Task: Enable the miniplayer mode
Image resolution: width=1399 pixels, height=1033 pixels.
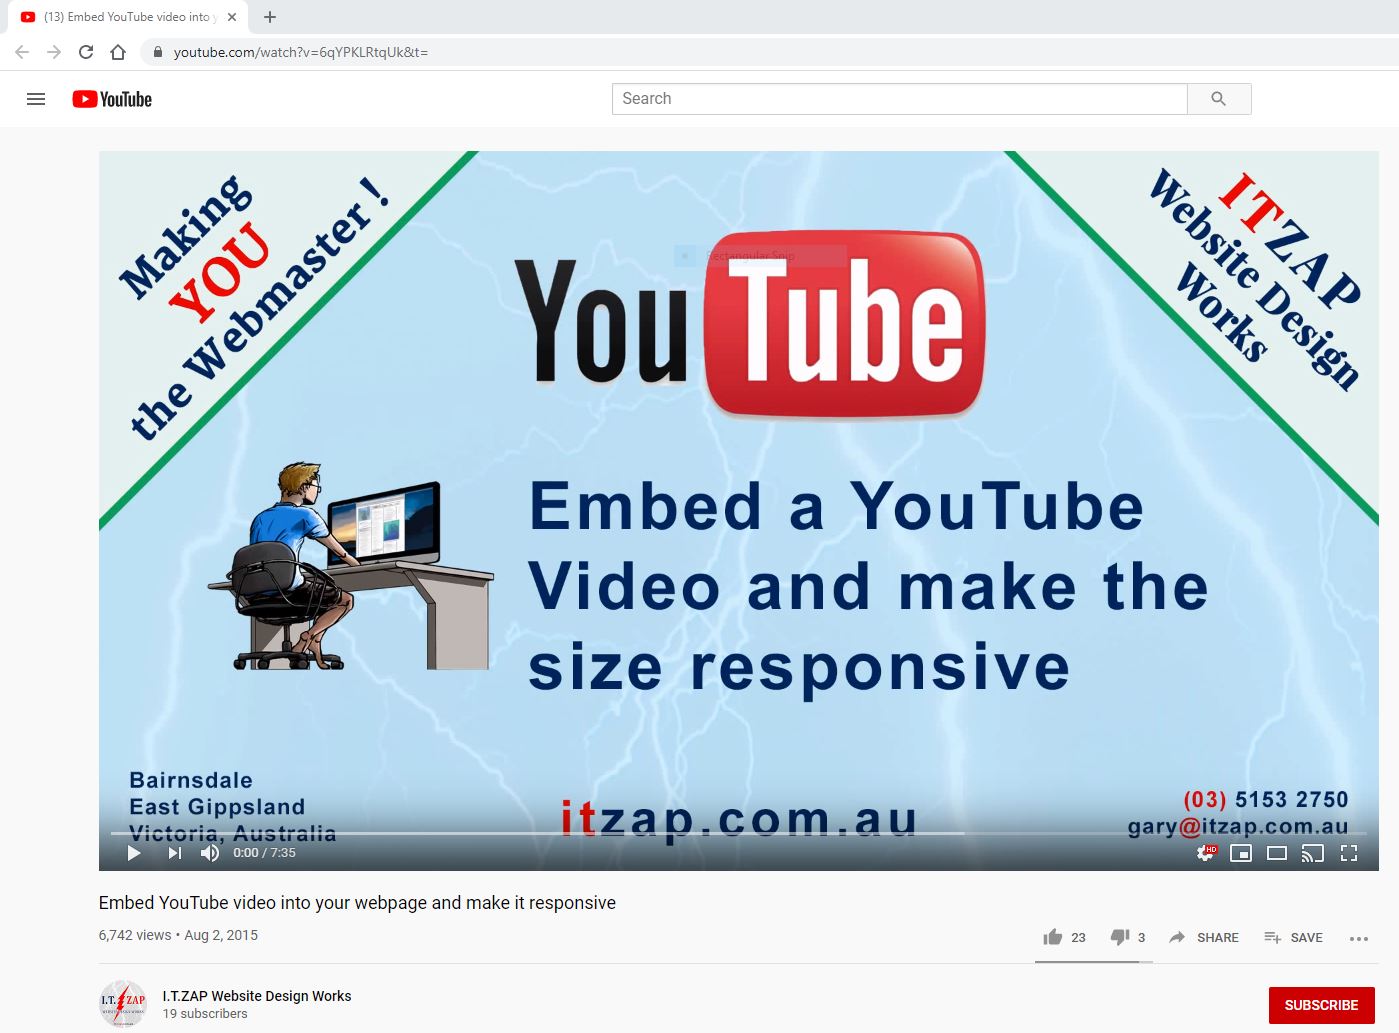Action: pos(1241,853)
